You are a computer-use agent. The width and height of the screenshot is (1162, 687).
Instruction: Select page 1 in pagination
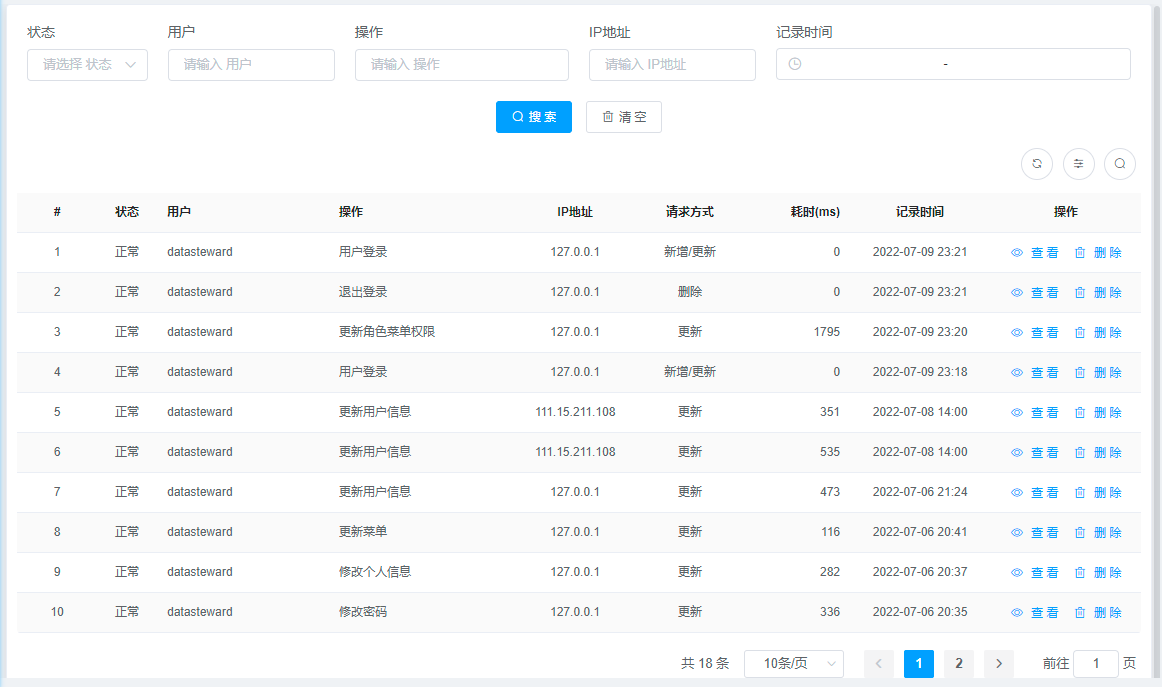(x=918, y=664)
